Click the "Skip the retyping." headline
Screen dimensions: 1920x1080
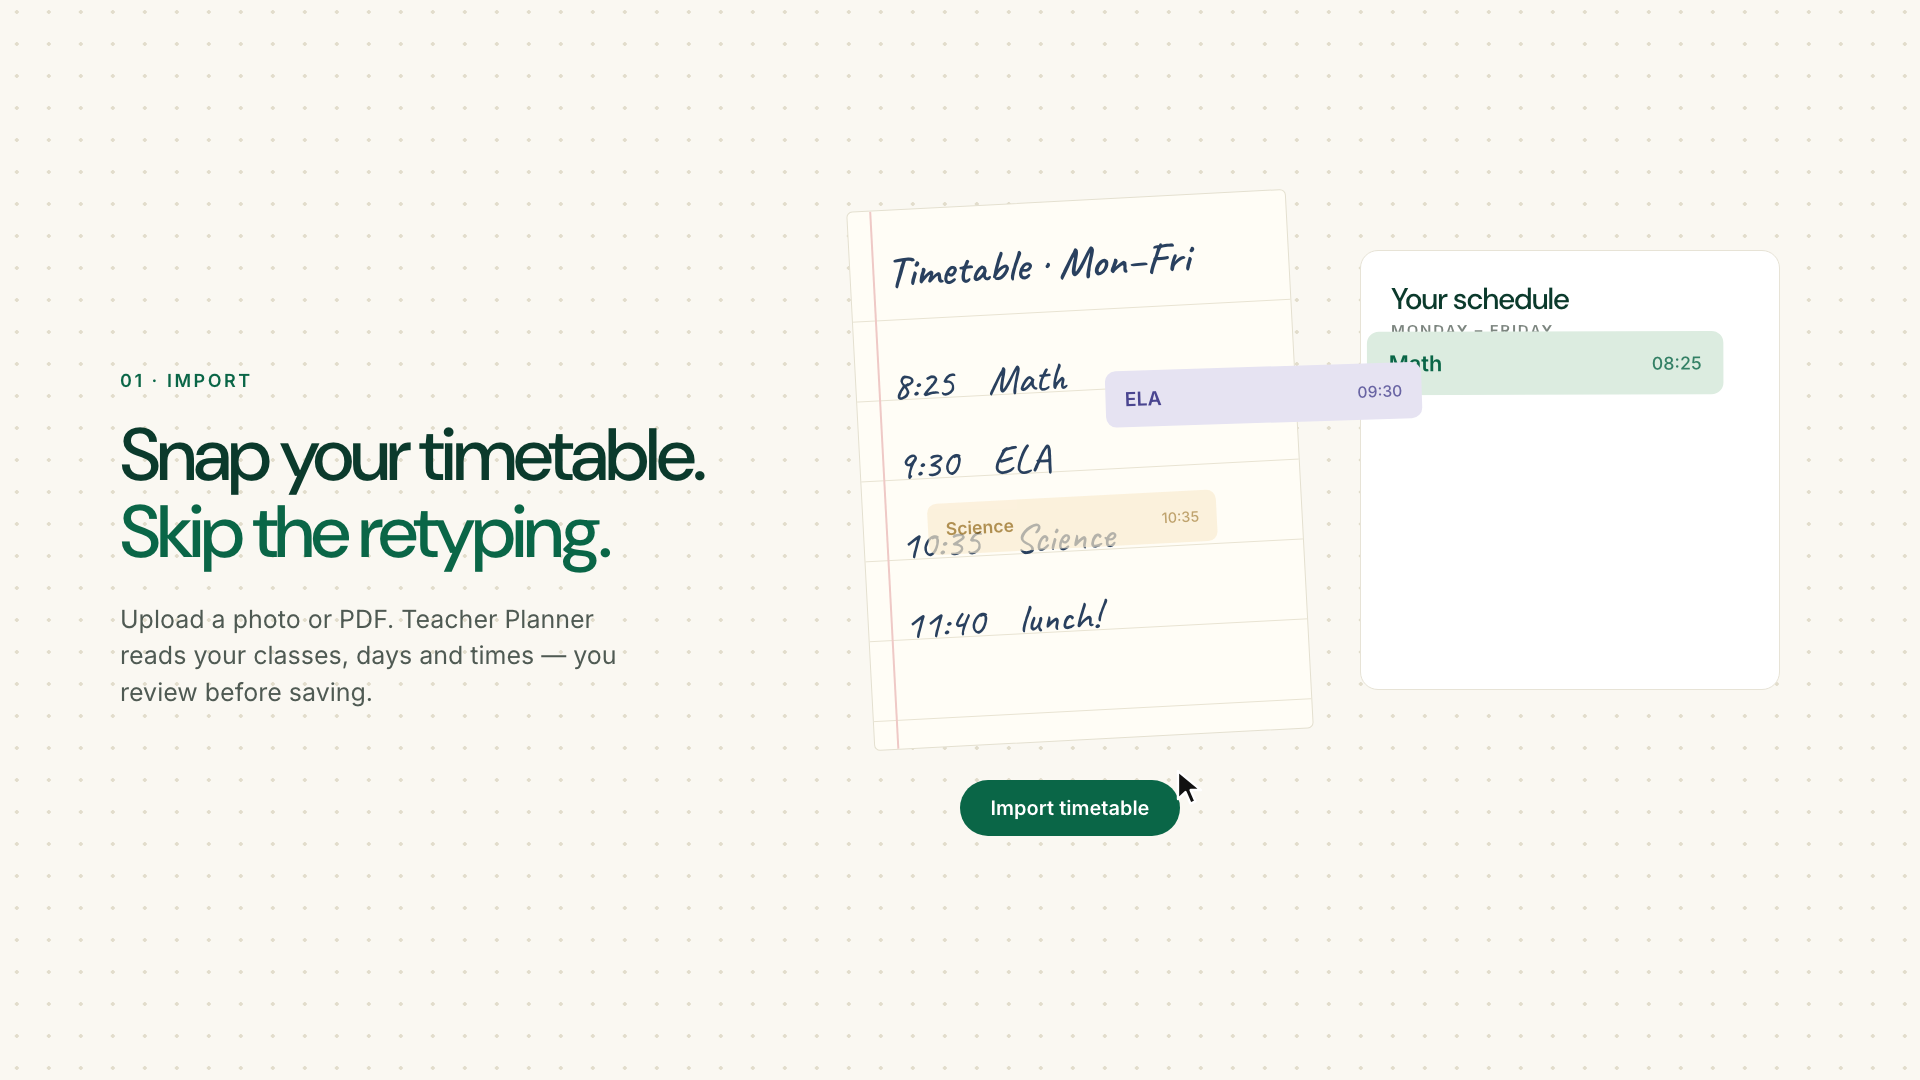[x=365, y=534]
